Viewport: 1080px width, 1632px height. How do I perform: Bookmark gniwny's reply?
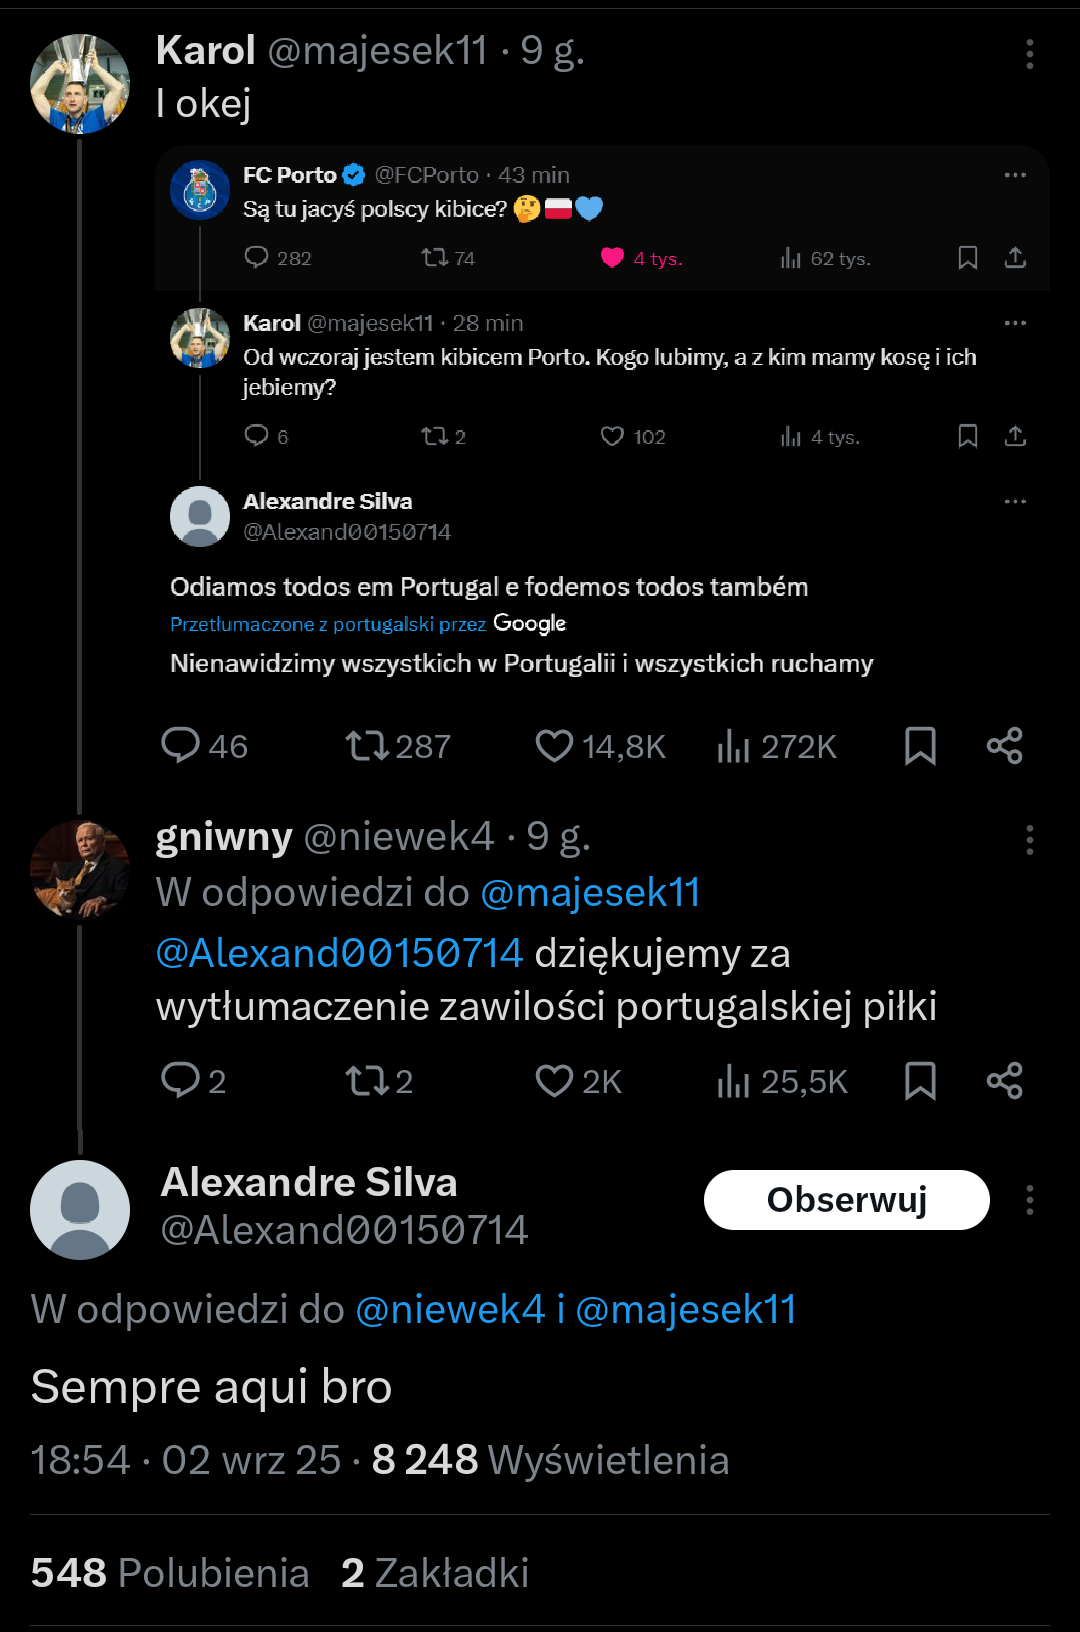920,1081
